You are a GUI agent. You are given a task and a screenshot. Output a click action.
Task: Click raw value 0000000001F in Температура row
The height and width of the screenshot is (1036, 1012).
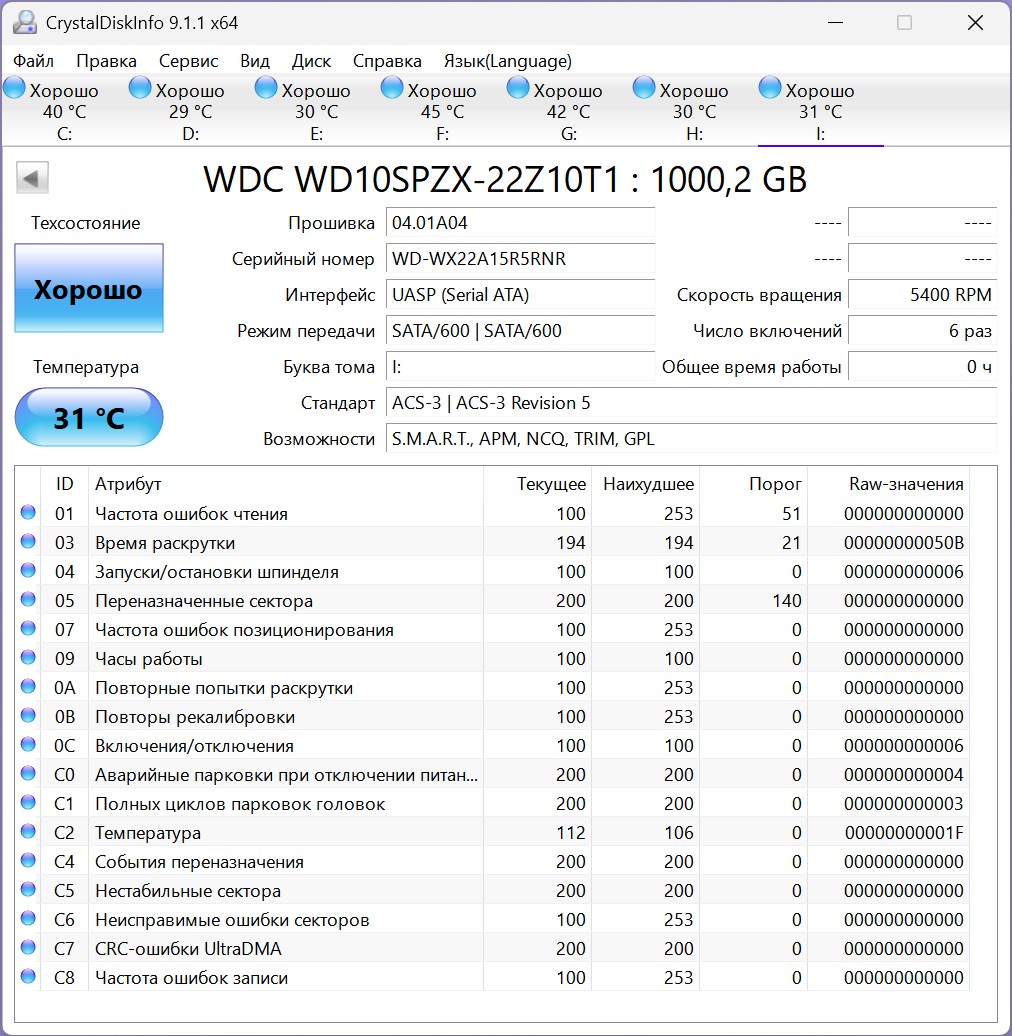pos(904,832)
